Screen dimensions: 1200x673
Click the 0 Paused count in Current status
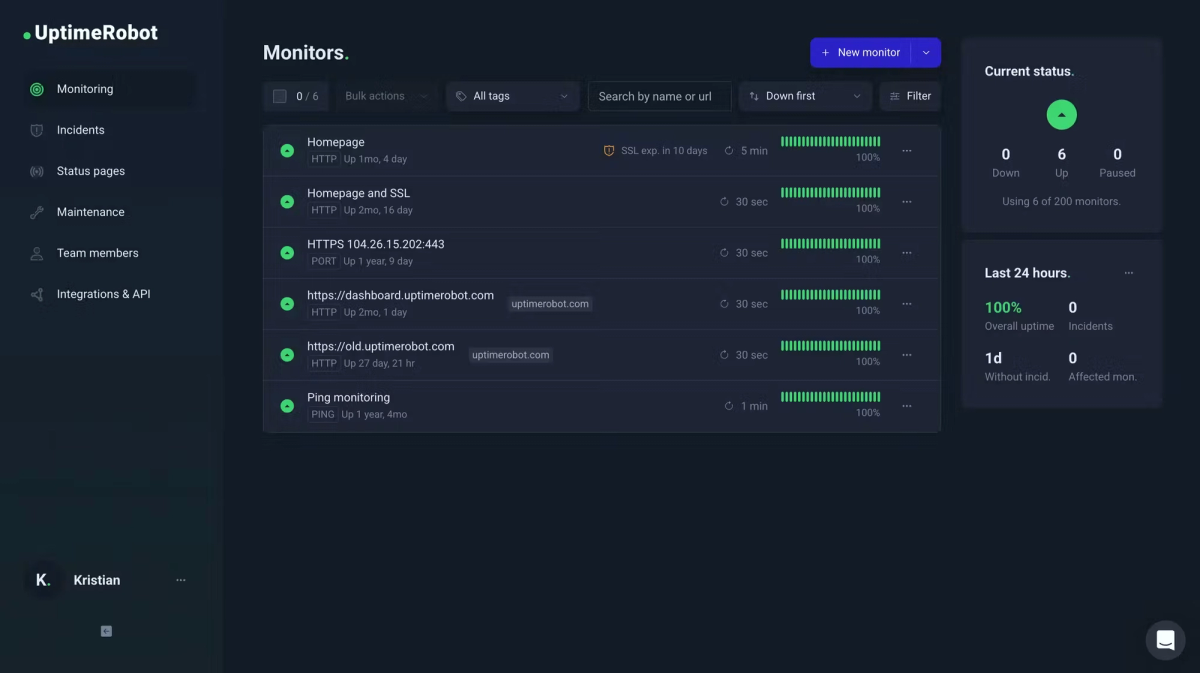click(x=1117, y=154)
